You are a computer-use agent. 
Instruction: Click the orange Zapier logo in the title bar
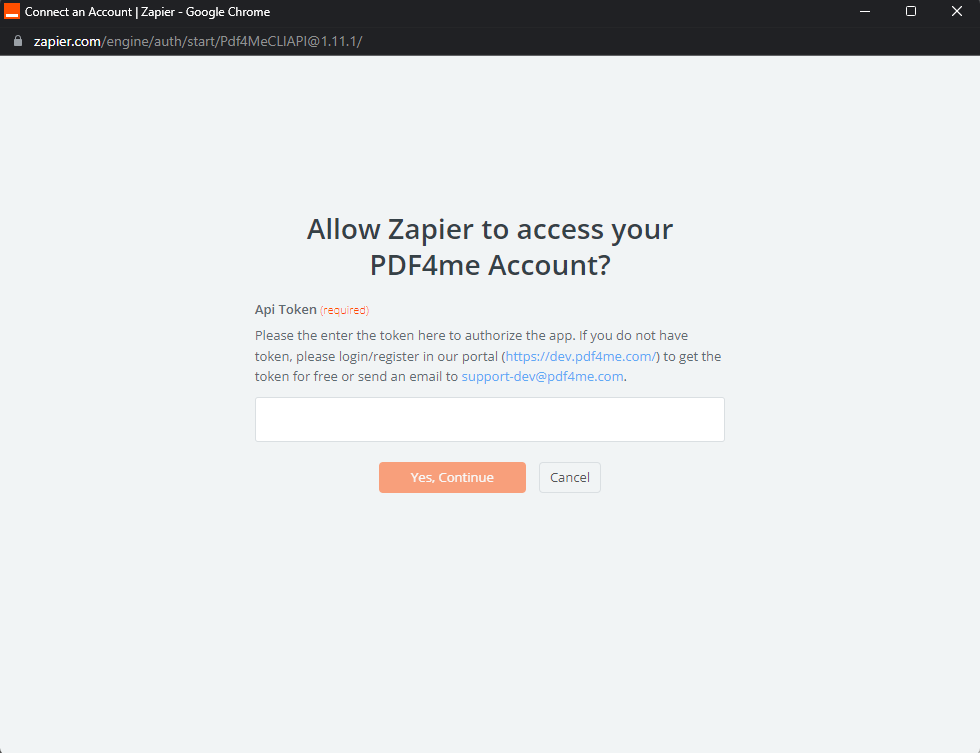point(11,11)
